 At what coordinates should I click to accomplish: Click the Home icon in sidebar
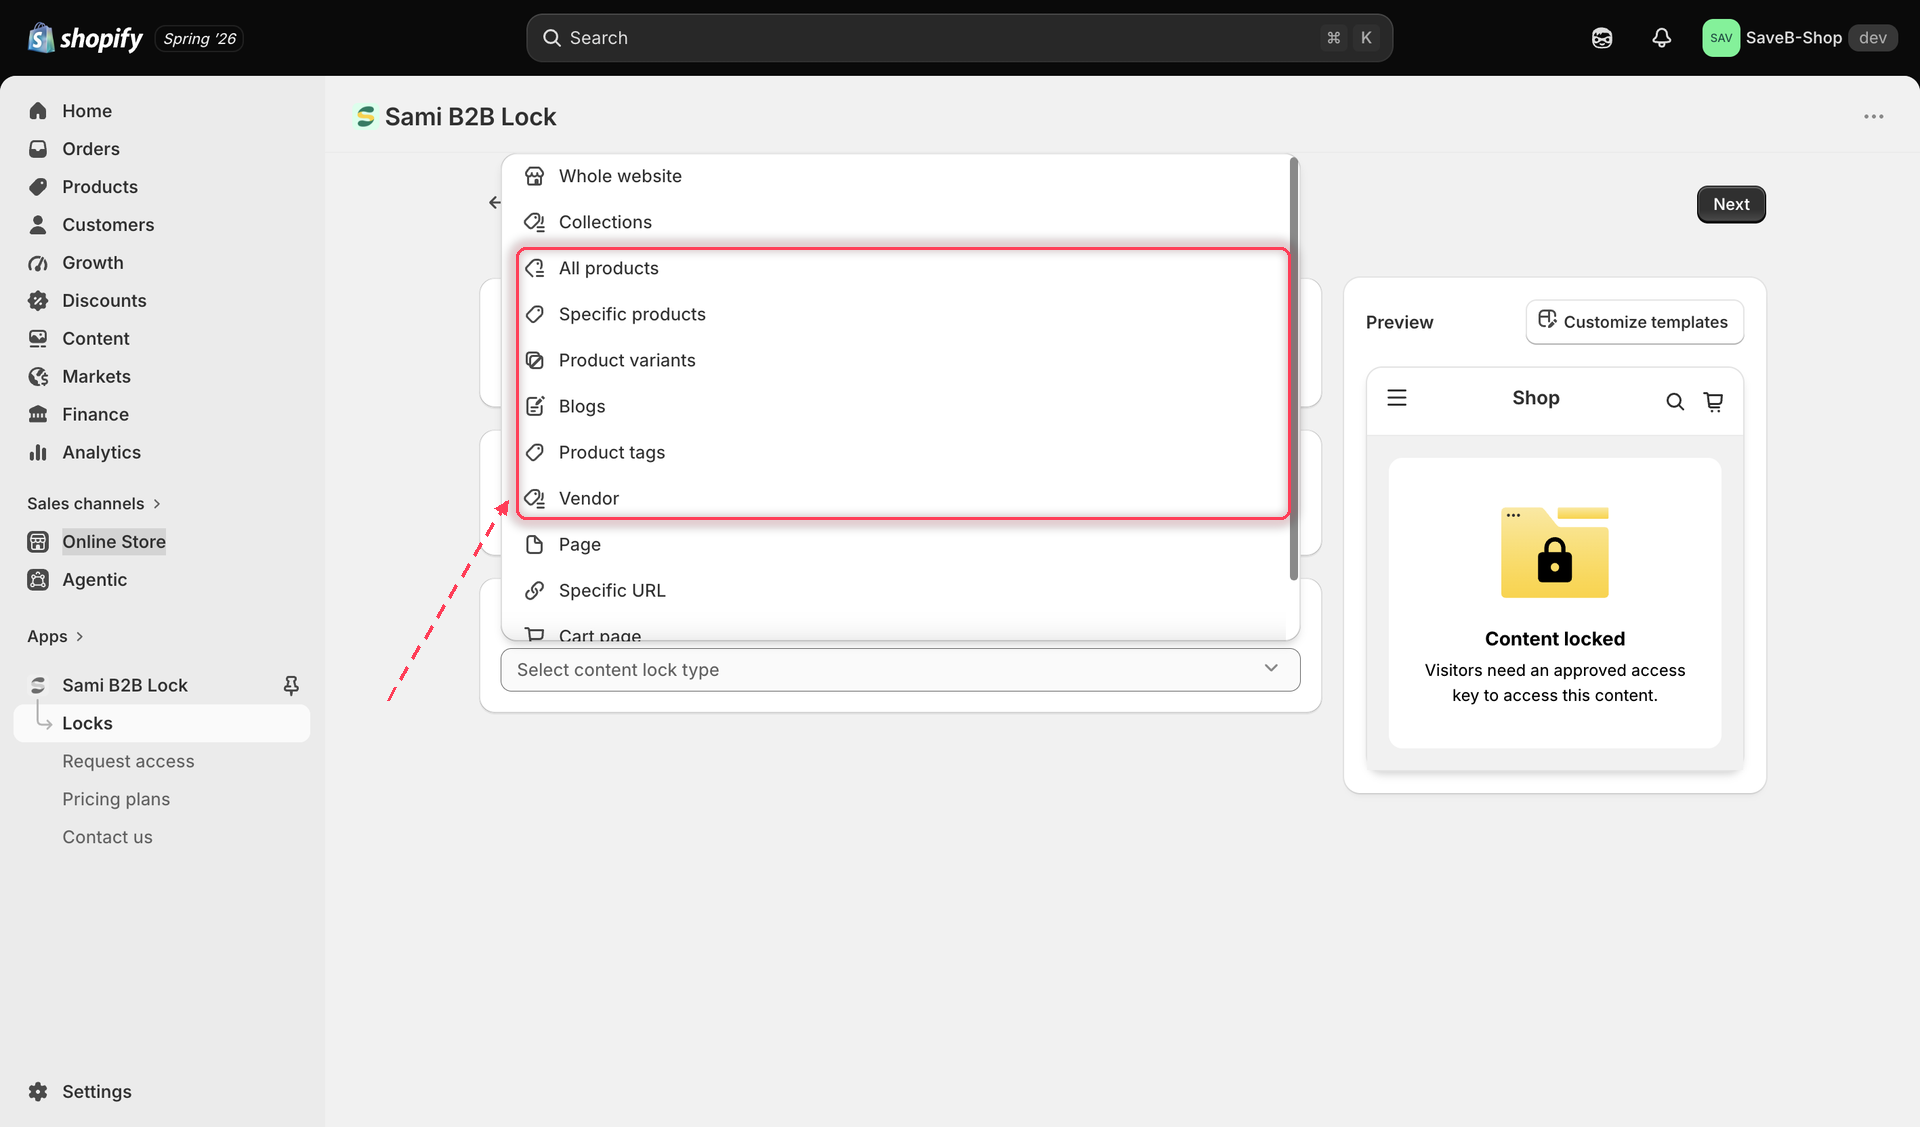point(38,111)
